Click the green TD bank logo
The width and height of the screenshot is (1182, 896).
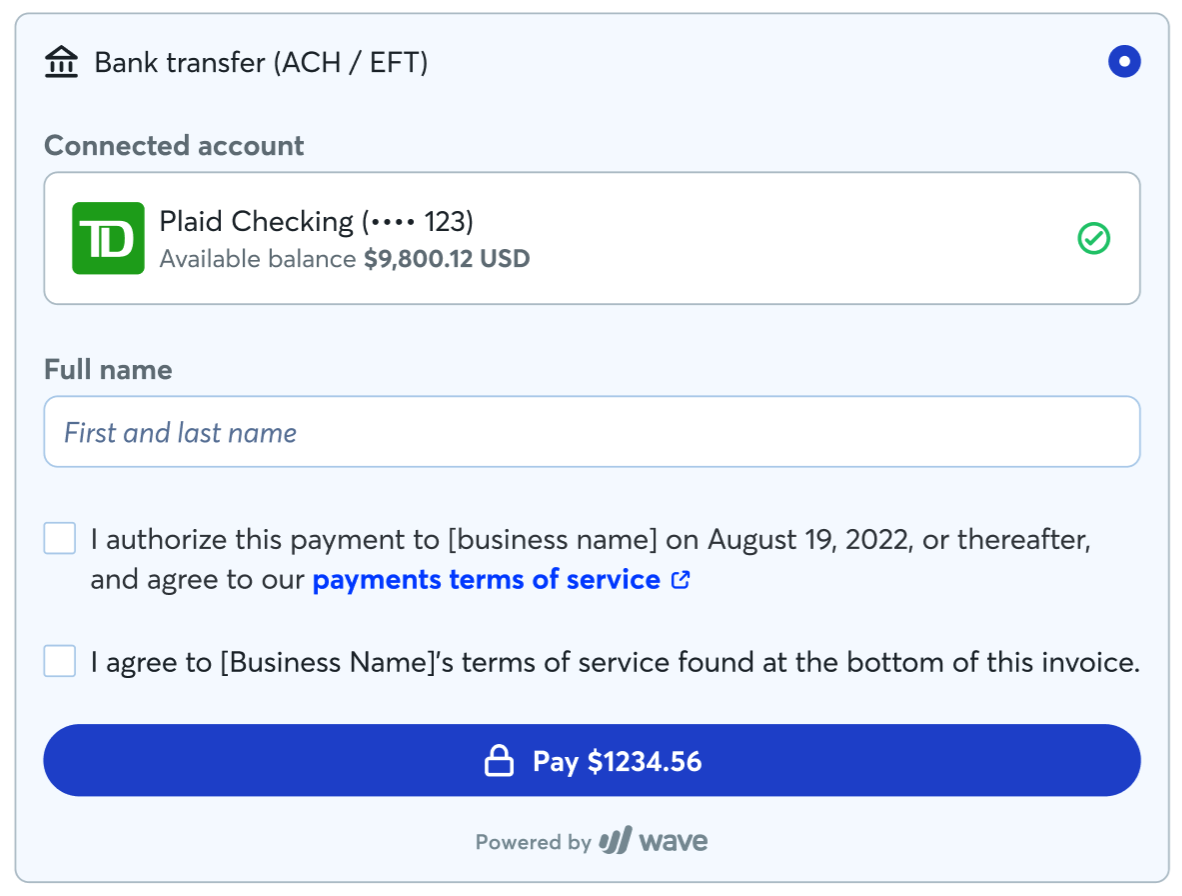(108, 238)
